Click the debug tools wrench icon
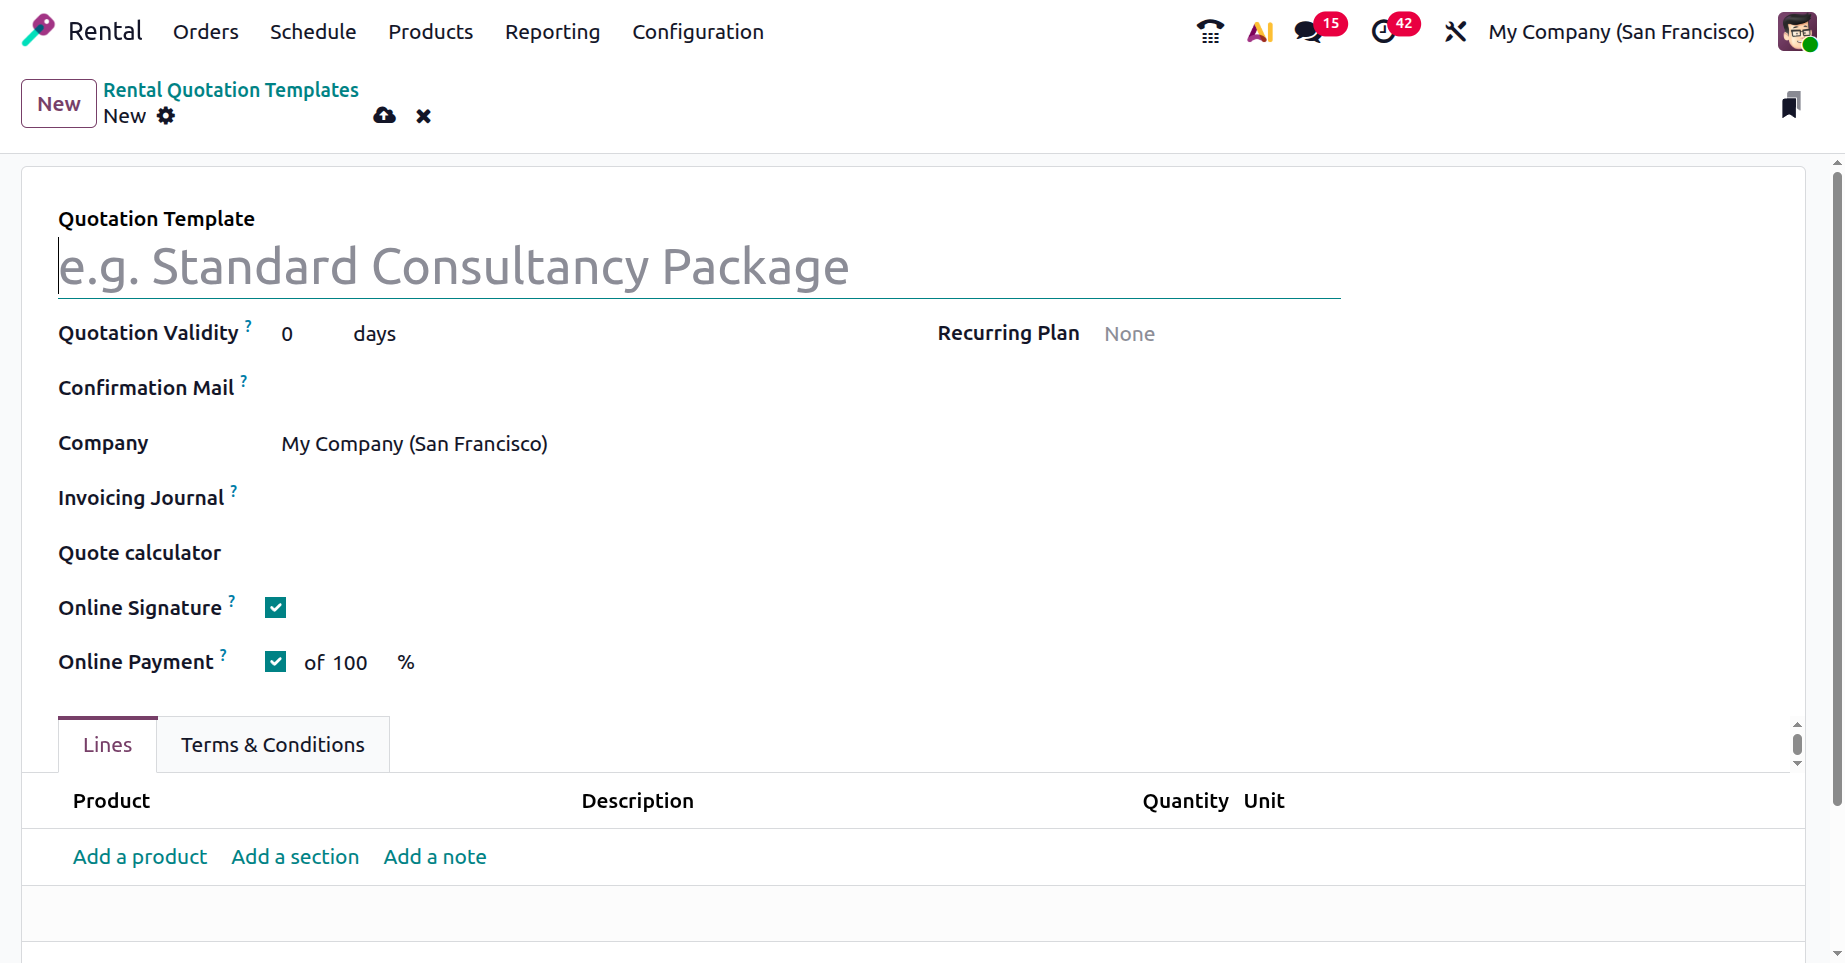Screen dimensions: 1845x963 coord(1455,32)
